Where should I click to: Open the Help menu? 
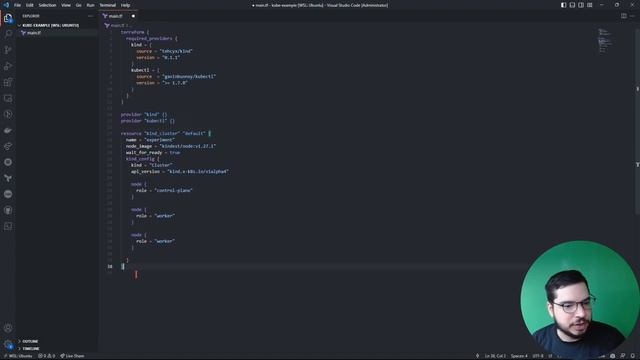click(x=125, y=5)
